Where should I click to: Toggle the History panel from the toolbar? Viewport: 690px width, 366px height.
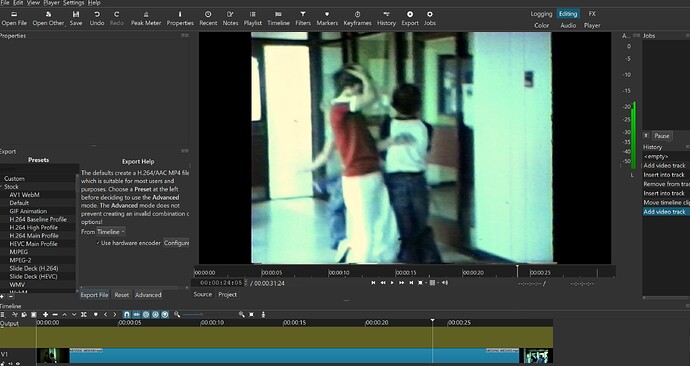tap(386, 18)
